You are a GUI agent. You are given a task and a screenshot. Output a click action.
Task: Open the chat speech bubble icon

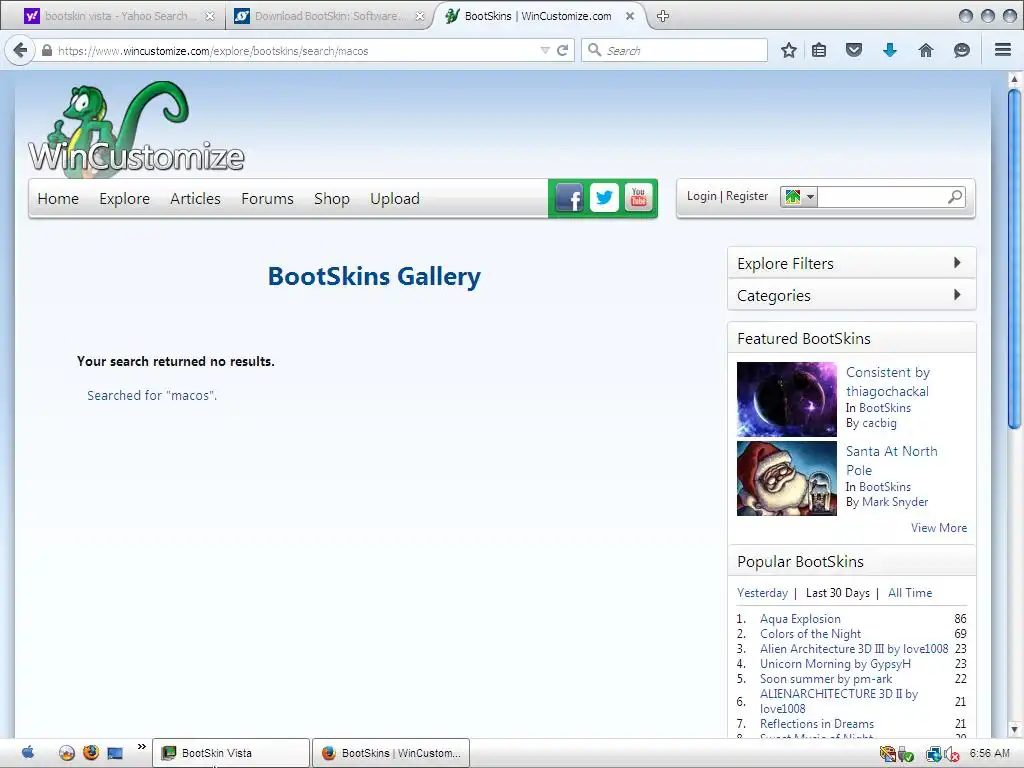(961, 50)
